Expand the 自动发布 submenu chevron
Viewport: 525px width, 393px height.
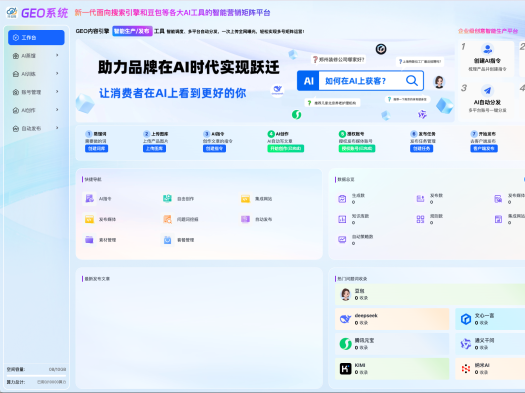point(57,128)
